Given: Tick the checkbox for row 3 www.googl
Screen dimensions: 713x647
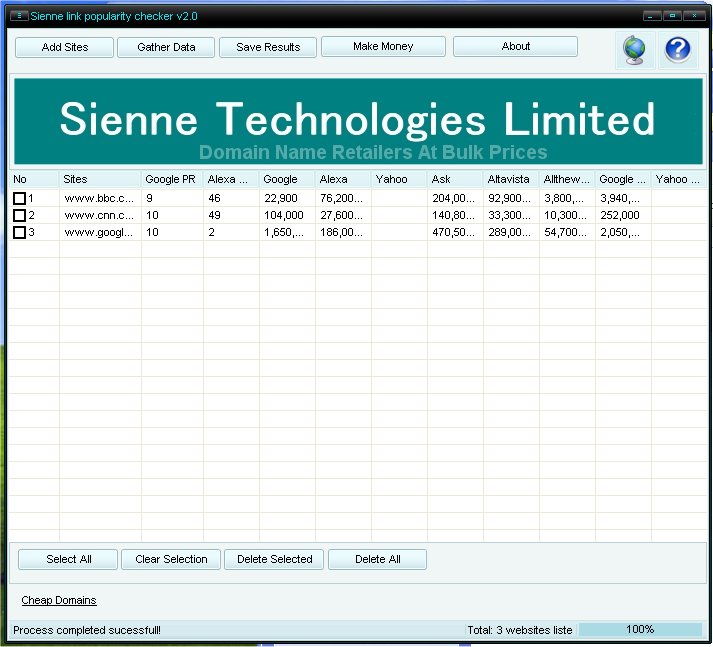Looking at the screenshot, I should tap(19, 232).
